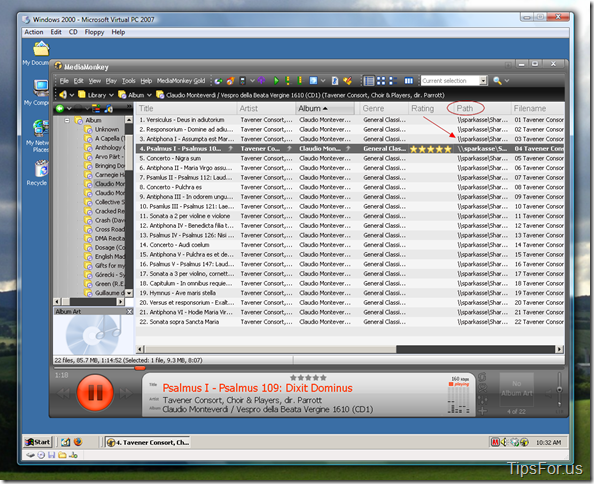Image resolution: width=594 pixels, height=484 pixels.
Task: Open the MediaMonkey Gold menu
Action: click(x=181, y=81)
